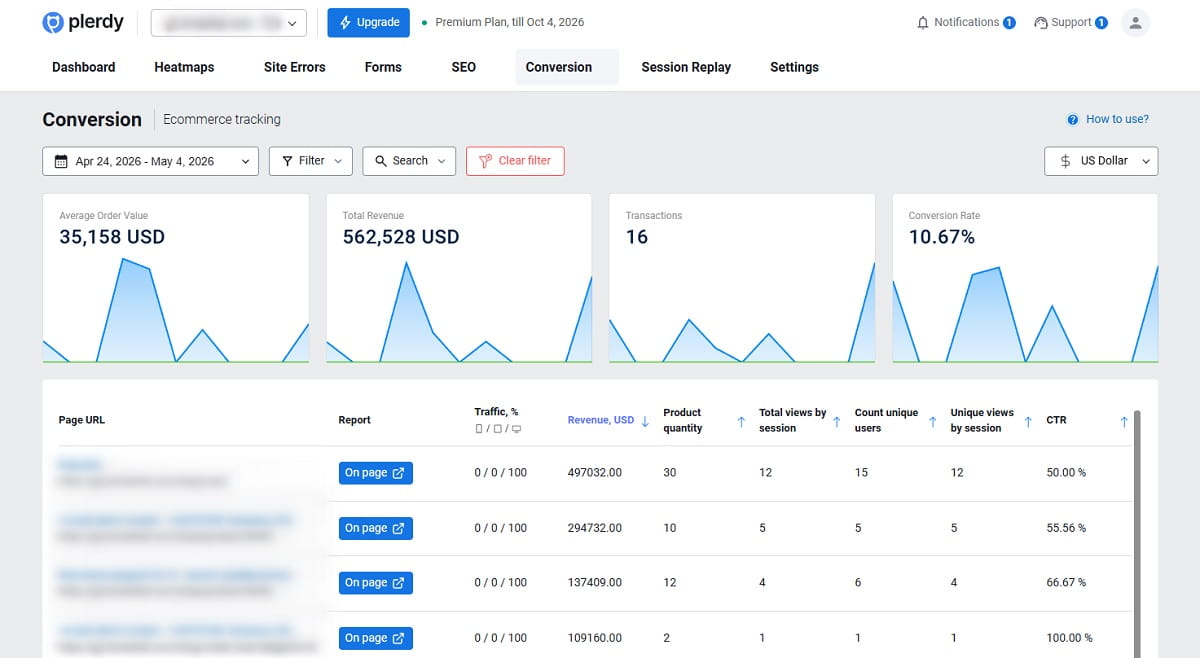Open the user profile avatar
This screenshot has height=658, width=1200.
(1135, 22)
